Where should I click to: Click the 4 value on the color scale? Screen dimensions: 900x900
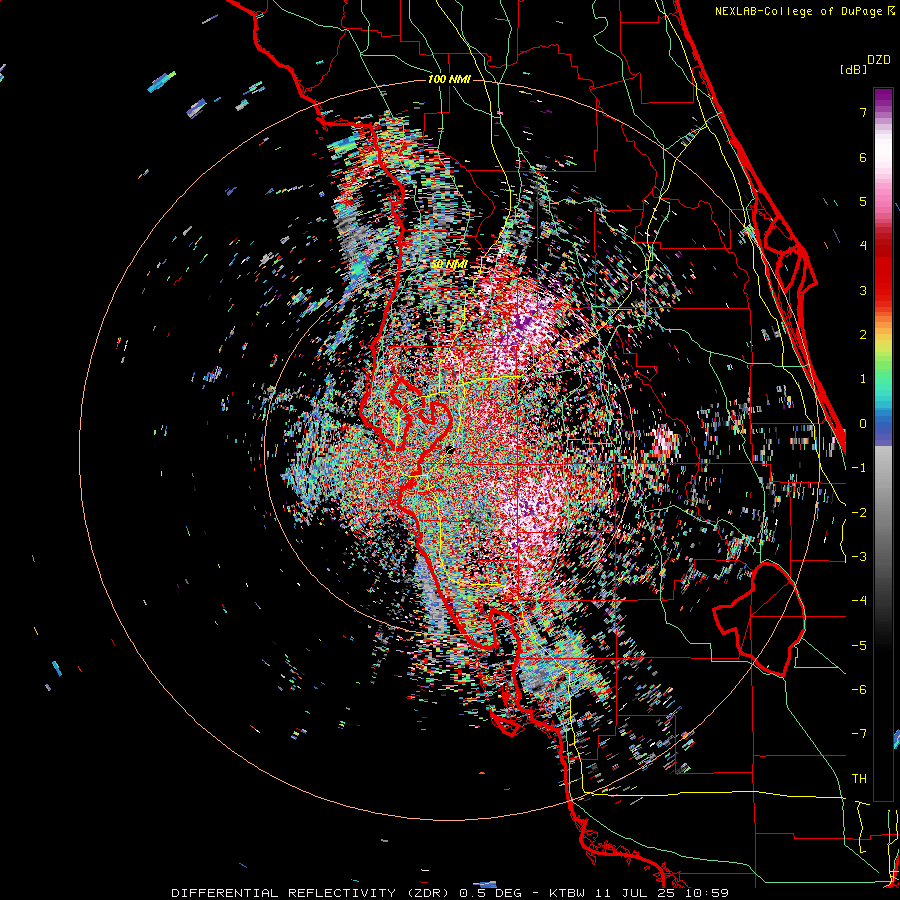click(863, 246)
